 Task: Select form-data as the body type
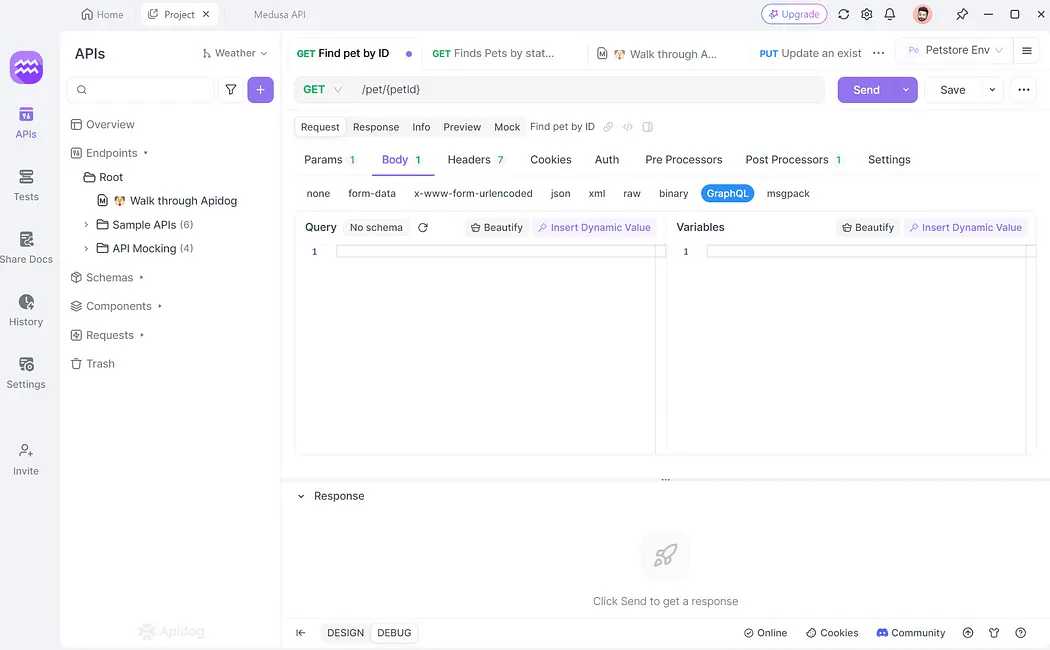372,193
